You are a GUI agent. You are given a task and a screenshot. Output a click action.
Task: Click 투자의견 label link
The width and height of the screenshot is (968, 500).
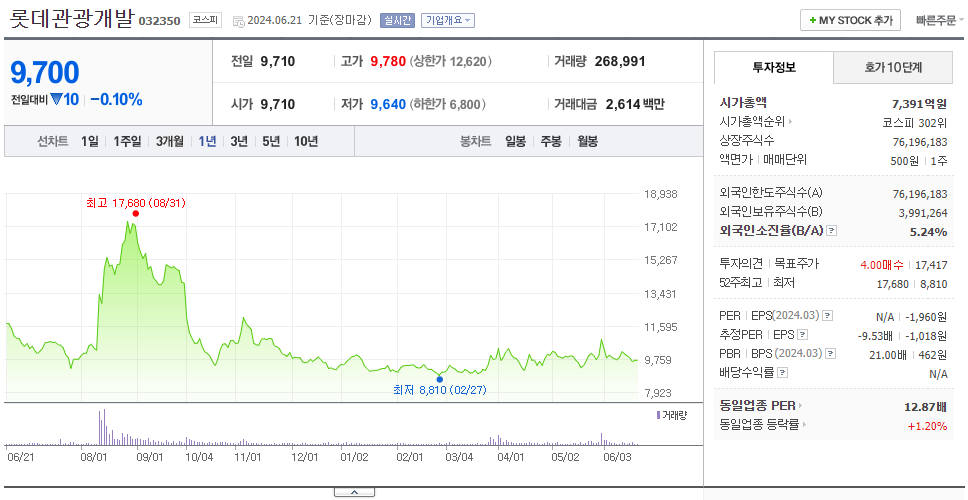pos(741,264)
